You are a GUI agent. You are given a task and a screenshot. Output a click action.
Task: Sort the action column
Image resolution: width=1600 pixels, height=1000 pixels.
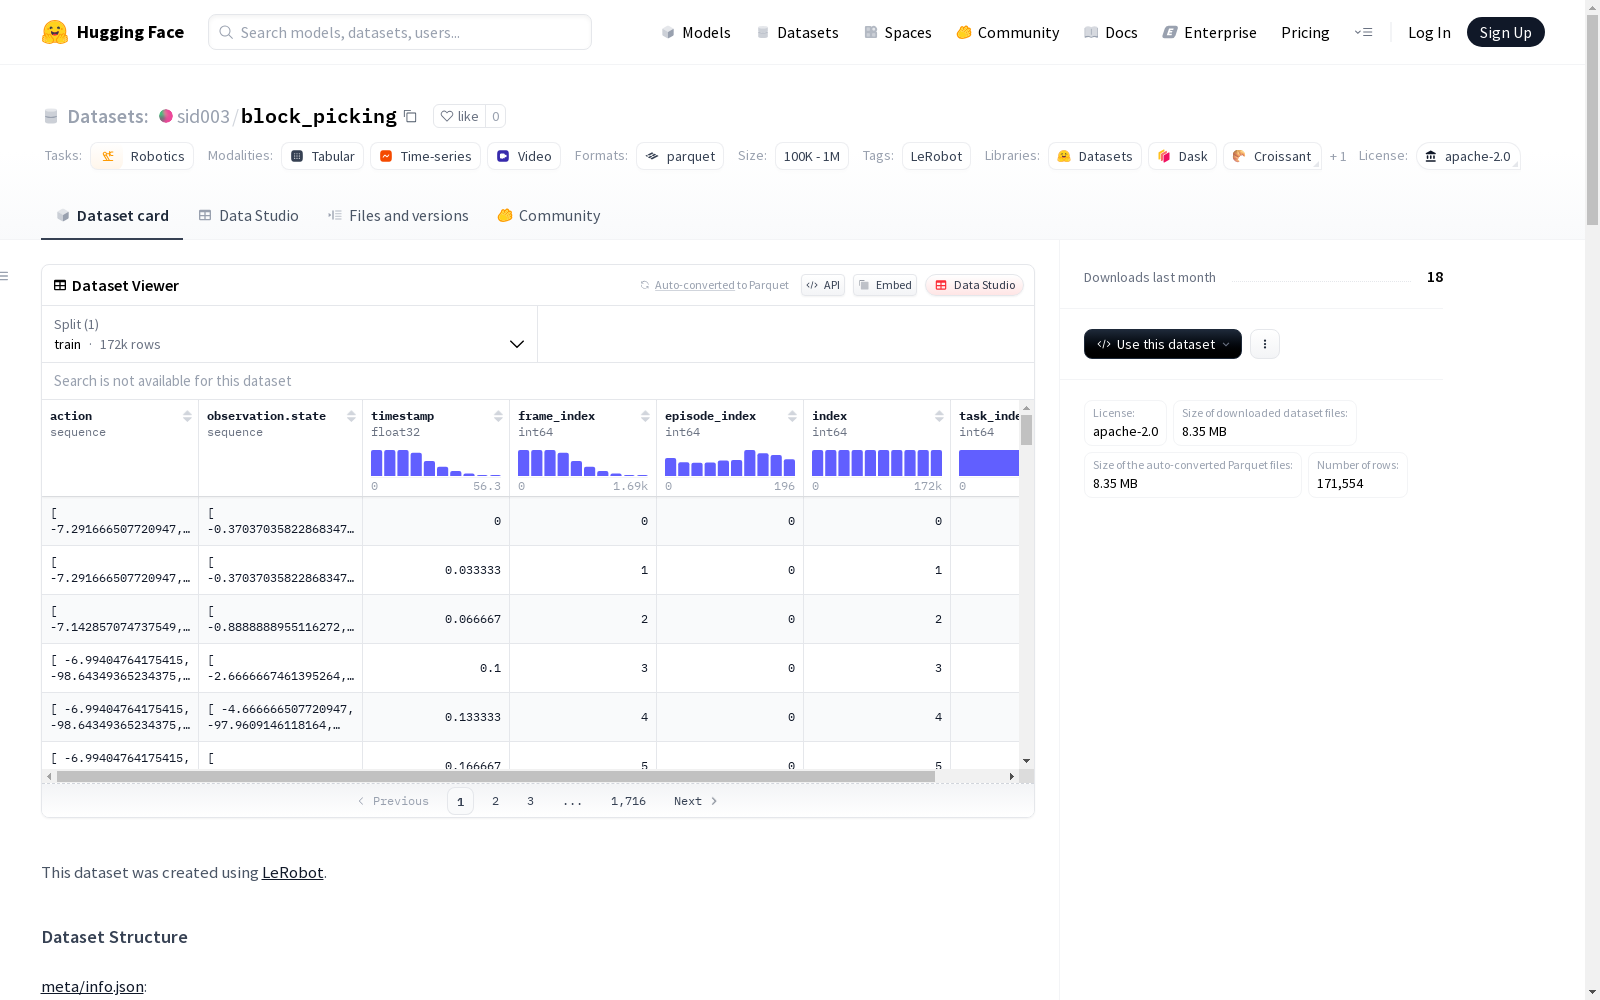[187, 416]
